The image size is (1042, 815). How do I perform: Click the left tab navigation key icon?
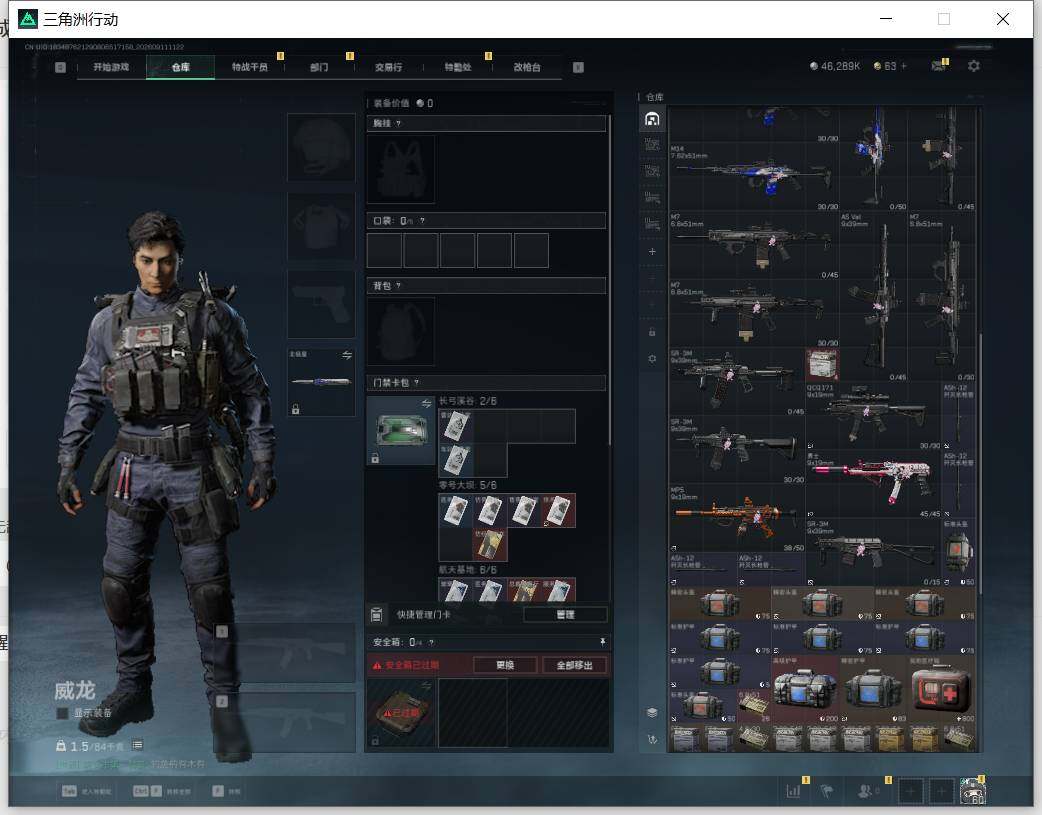tap(60, 67)
